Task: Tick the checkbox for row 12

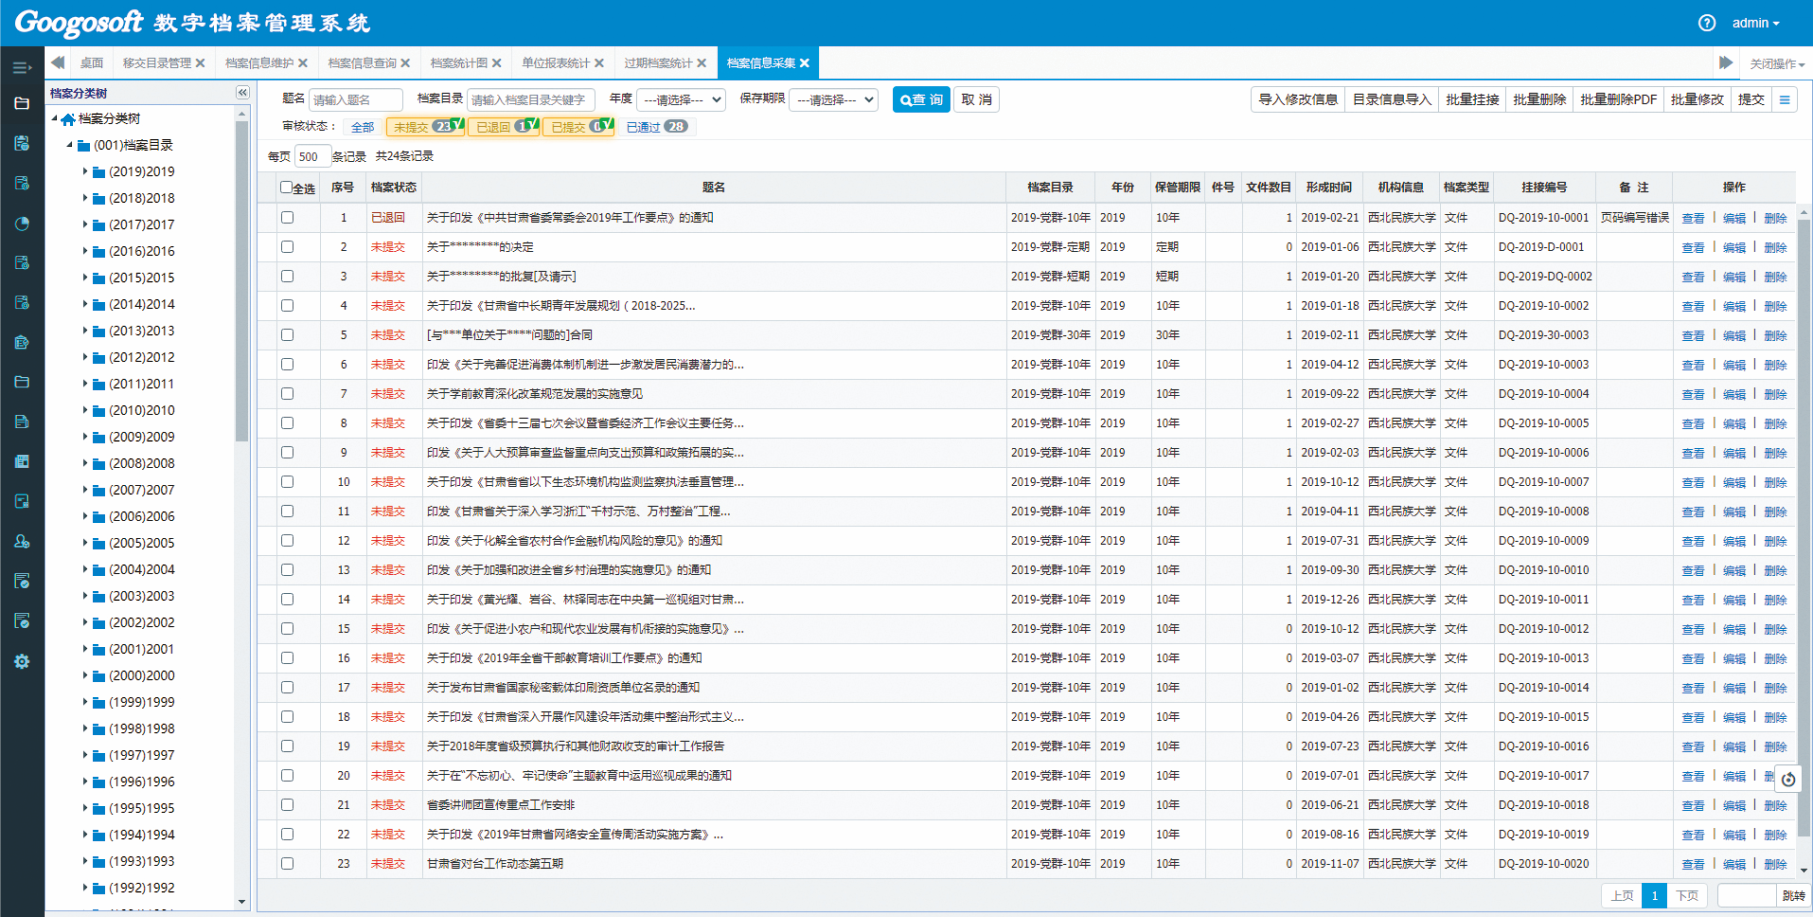Action: [x=287, y=540]
